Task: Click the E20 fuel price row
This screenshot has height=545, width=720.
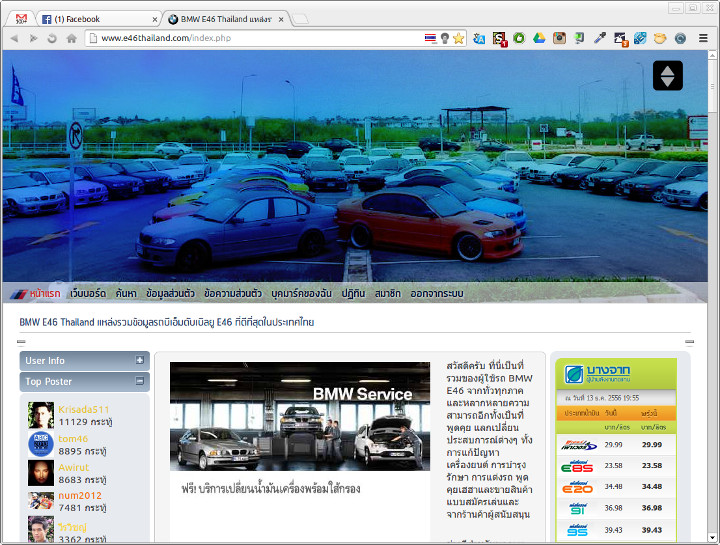Action: (x=616, y=487)
